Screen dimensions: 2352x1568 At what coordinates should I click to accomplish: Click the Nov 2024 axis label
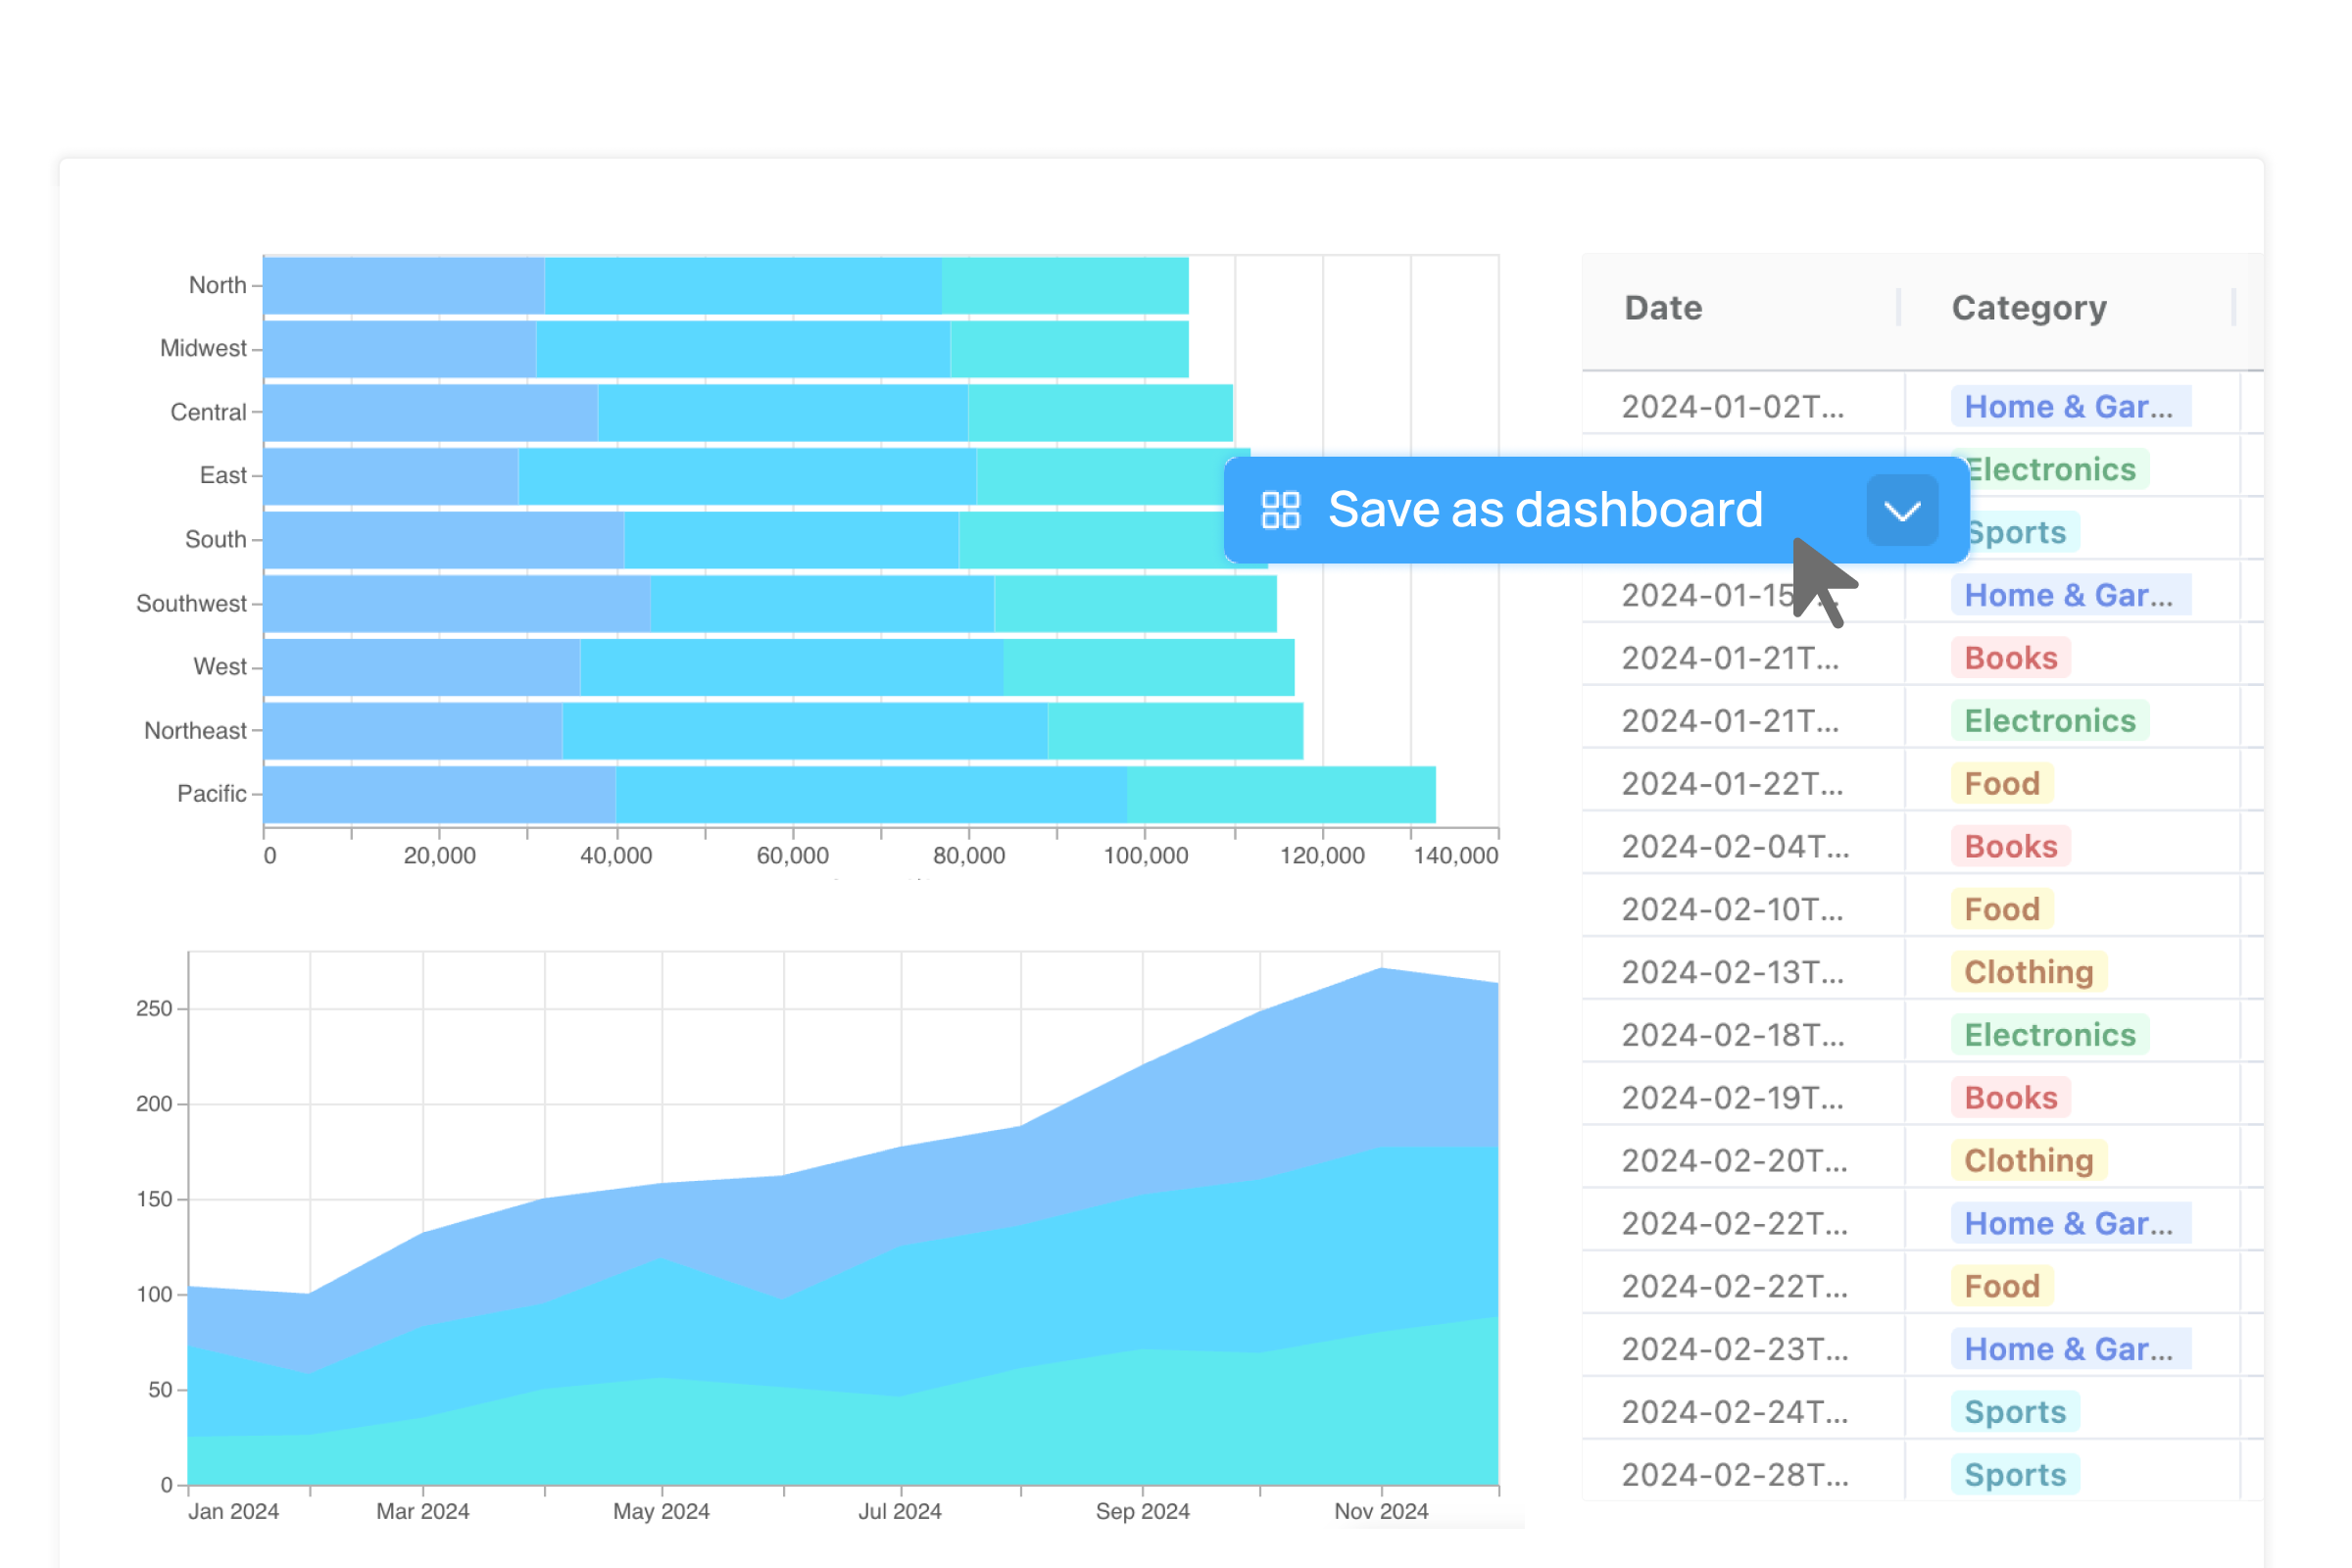click(x=1381, y=1511)
